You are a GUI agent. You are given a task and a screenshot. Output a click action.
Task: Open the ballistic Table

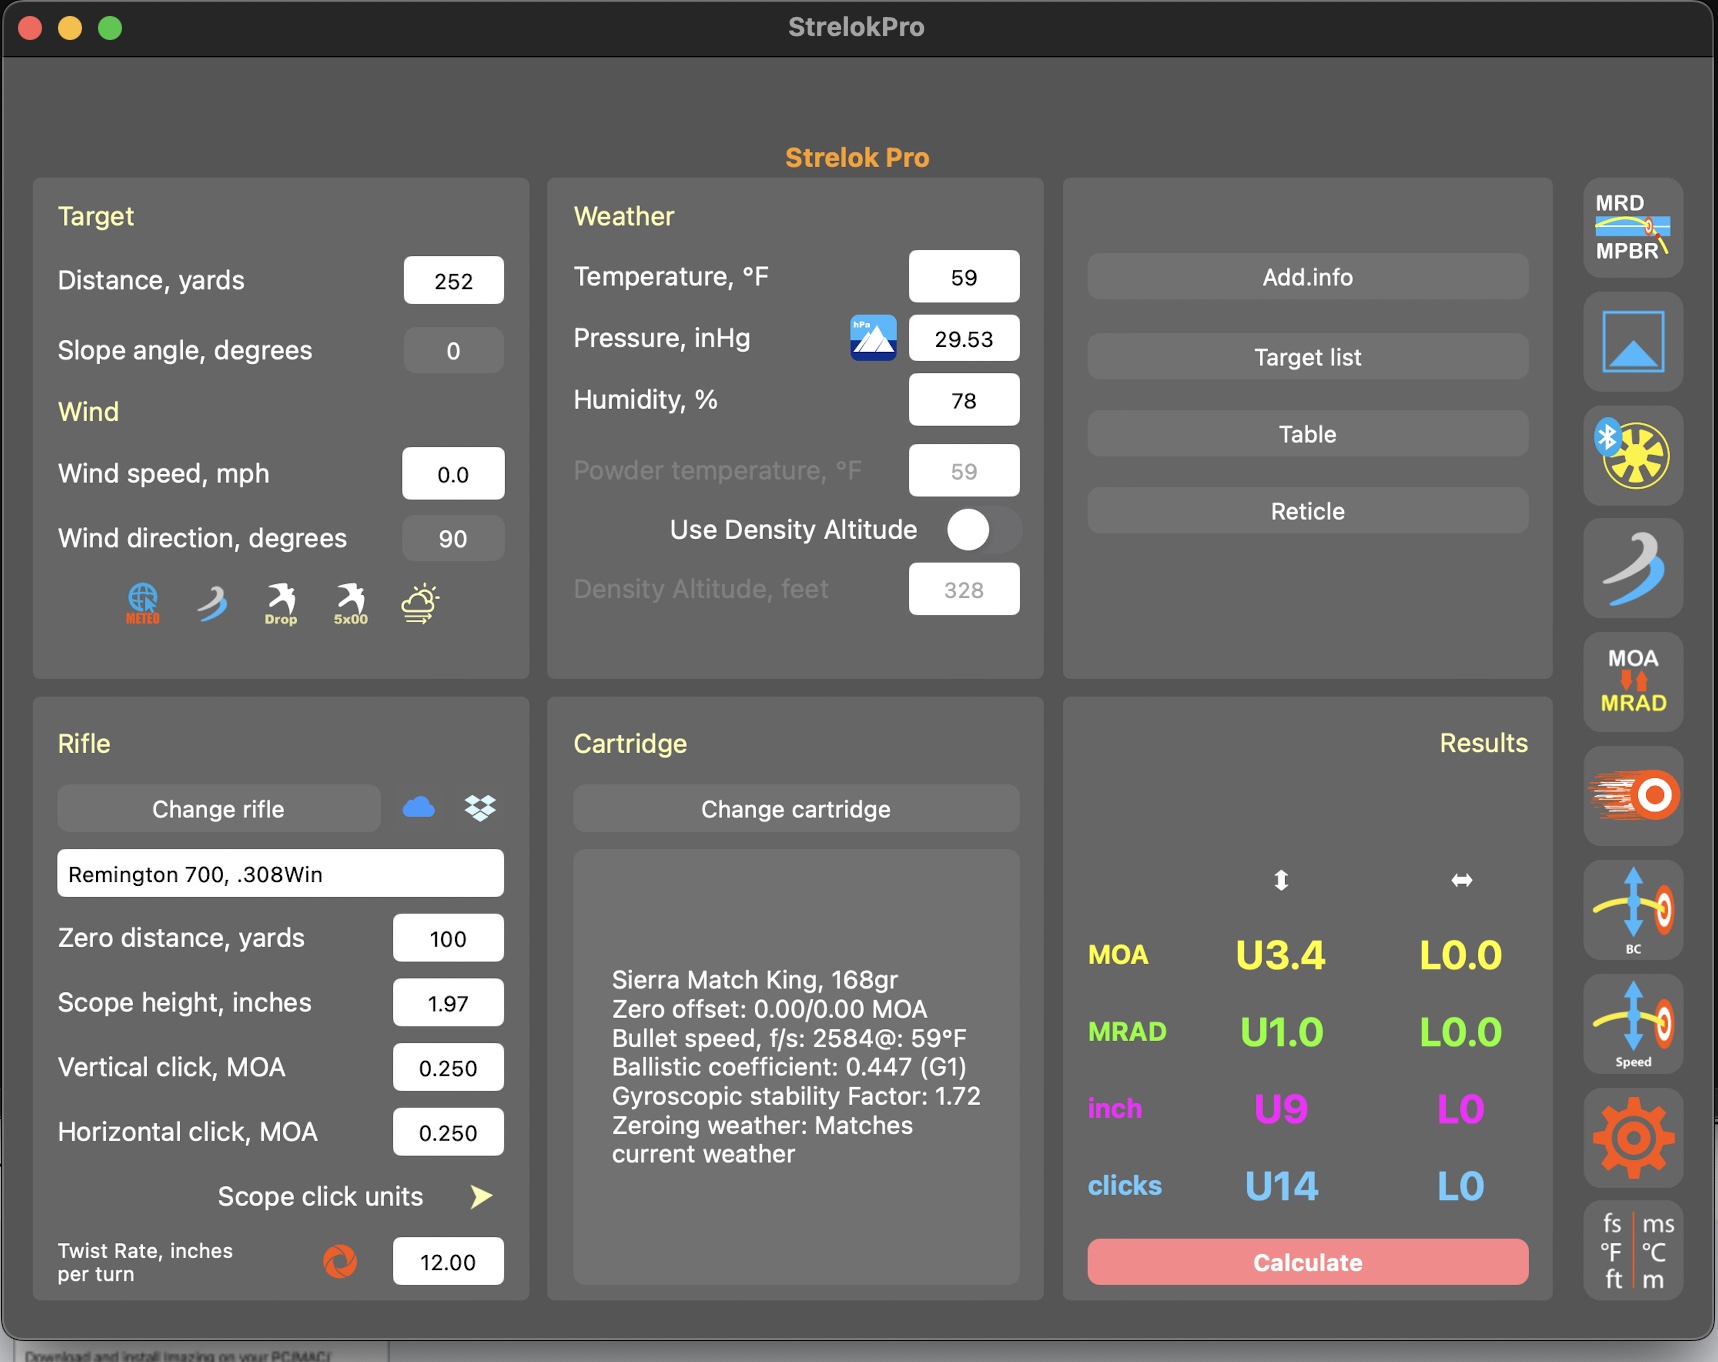[1307, 434]
